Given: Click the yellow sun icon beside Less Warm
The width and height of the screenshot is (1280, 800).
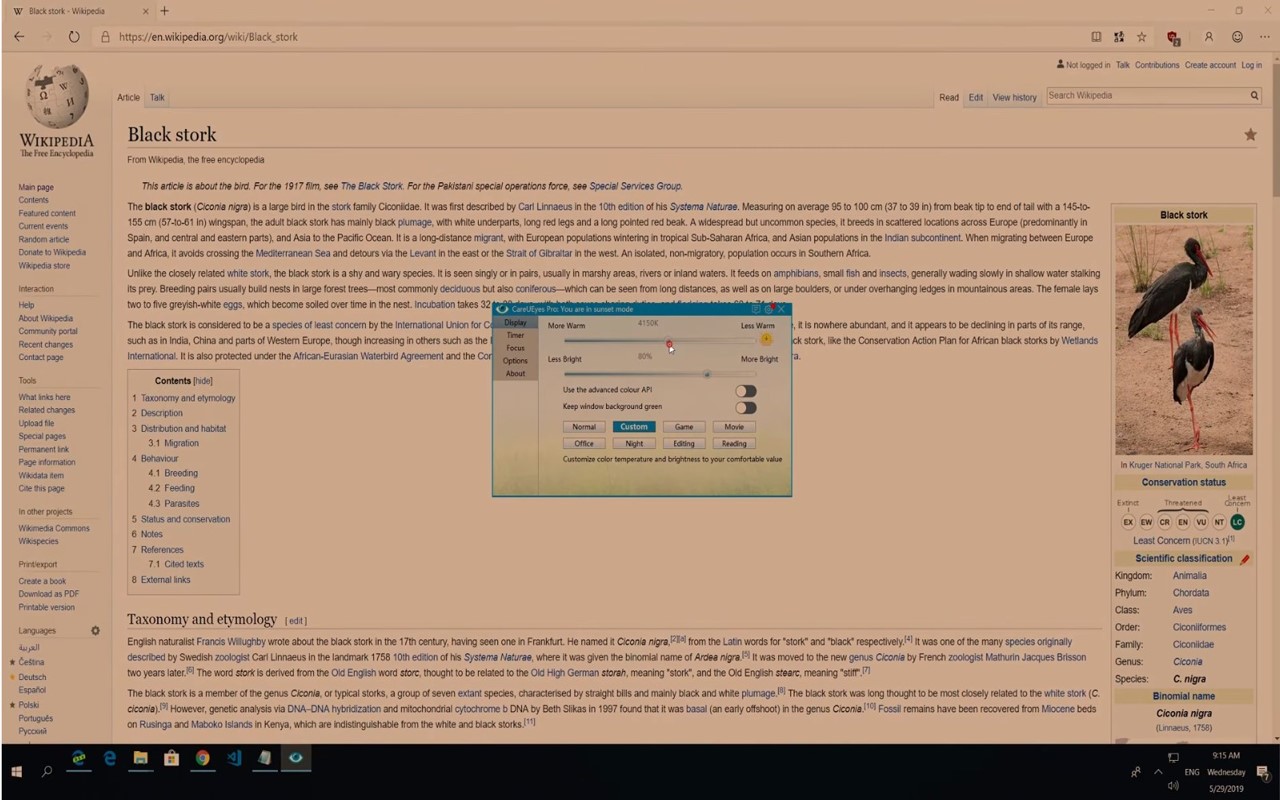Looking at the screenshot, I should click(766, 339).
